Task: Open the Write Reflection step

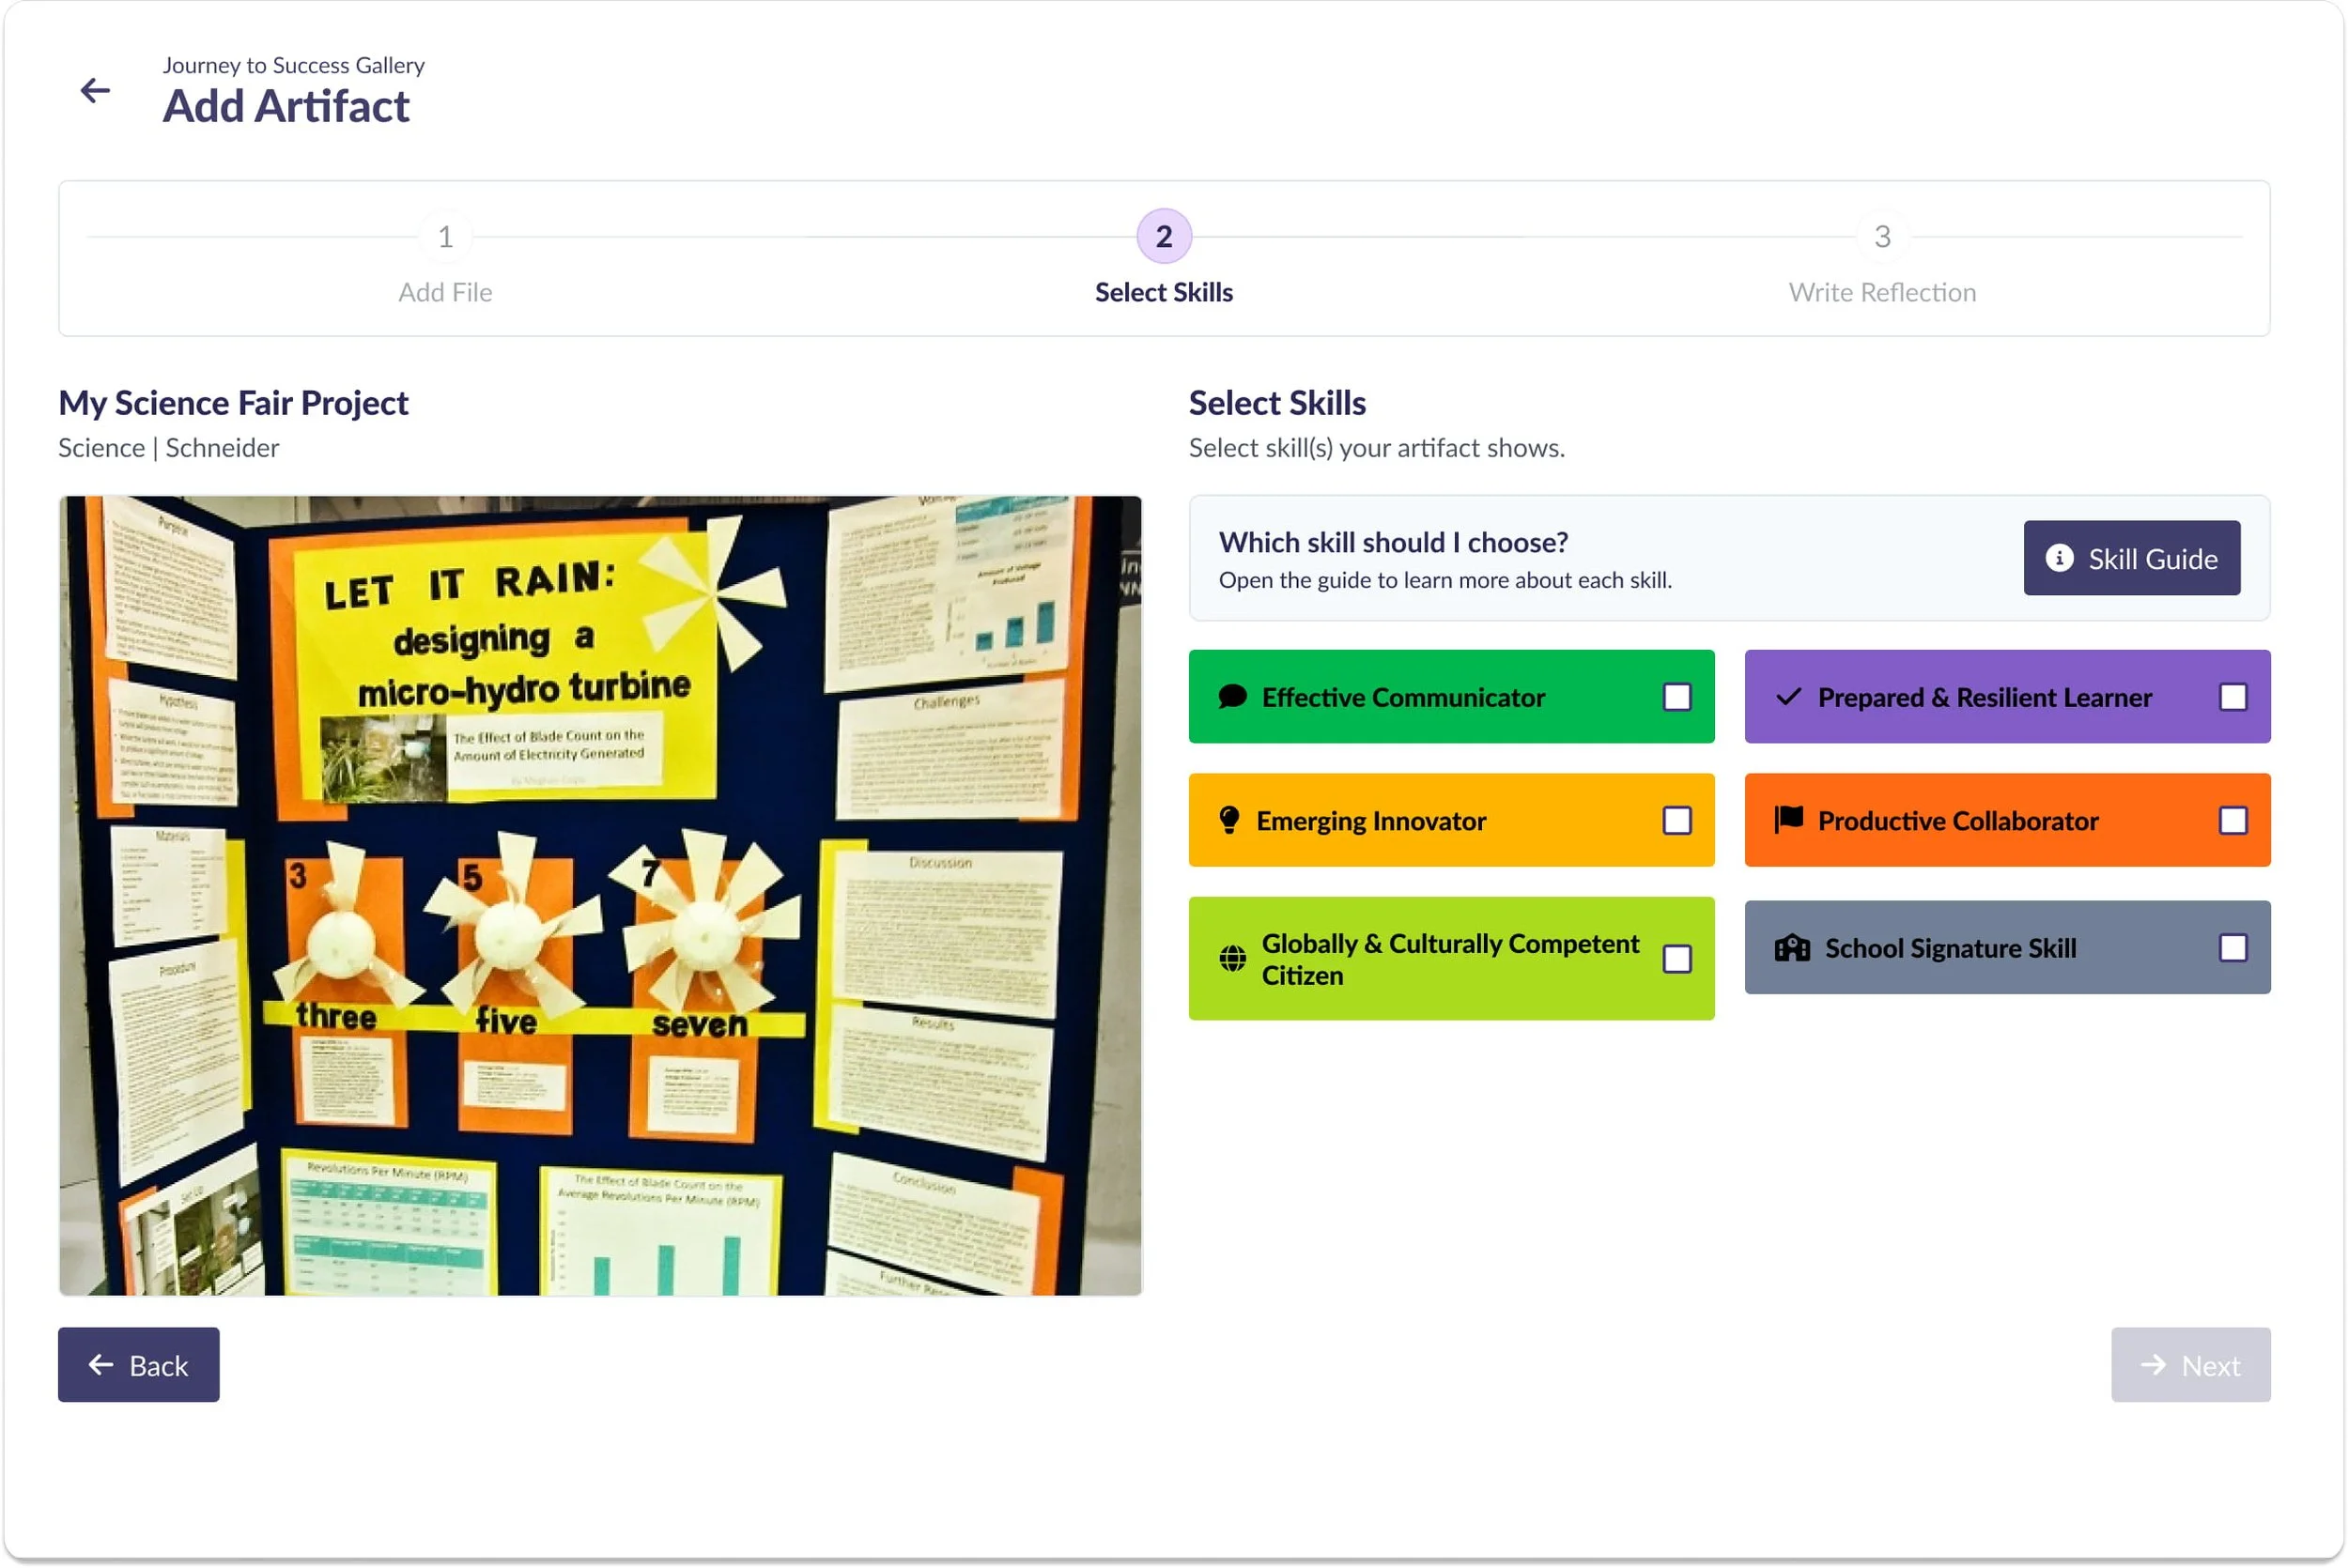Action: pyautogui.click(x=1883, y=237)
